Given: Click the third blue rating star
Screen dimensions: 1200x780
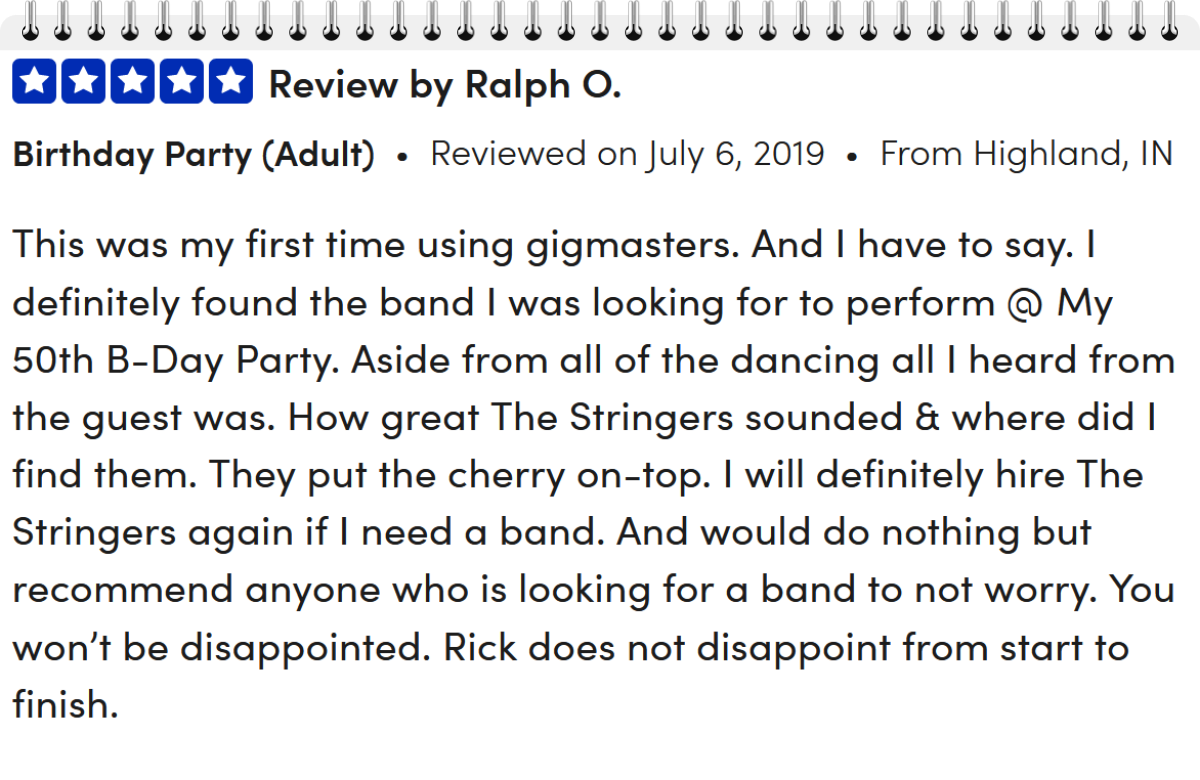Looking at the screenshot, I should pos(133,82).
